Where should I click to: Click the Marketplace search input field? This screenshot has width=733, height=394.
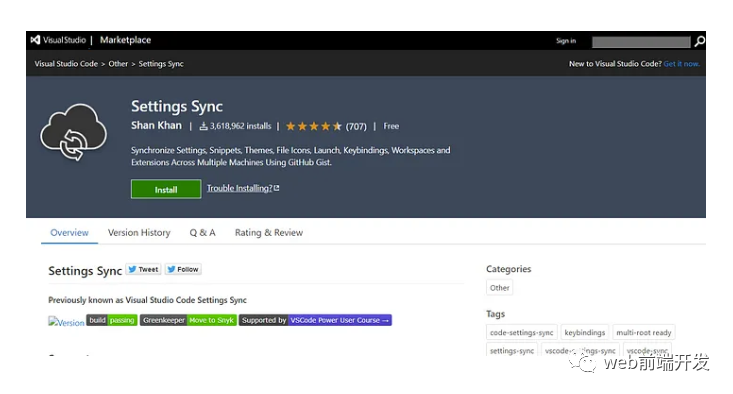point(641,42)
